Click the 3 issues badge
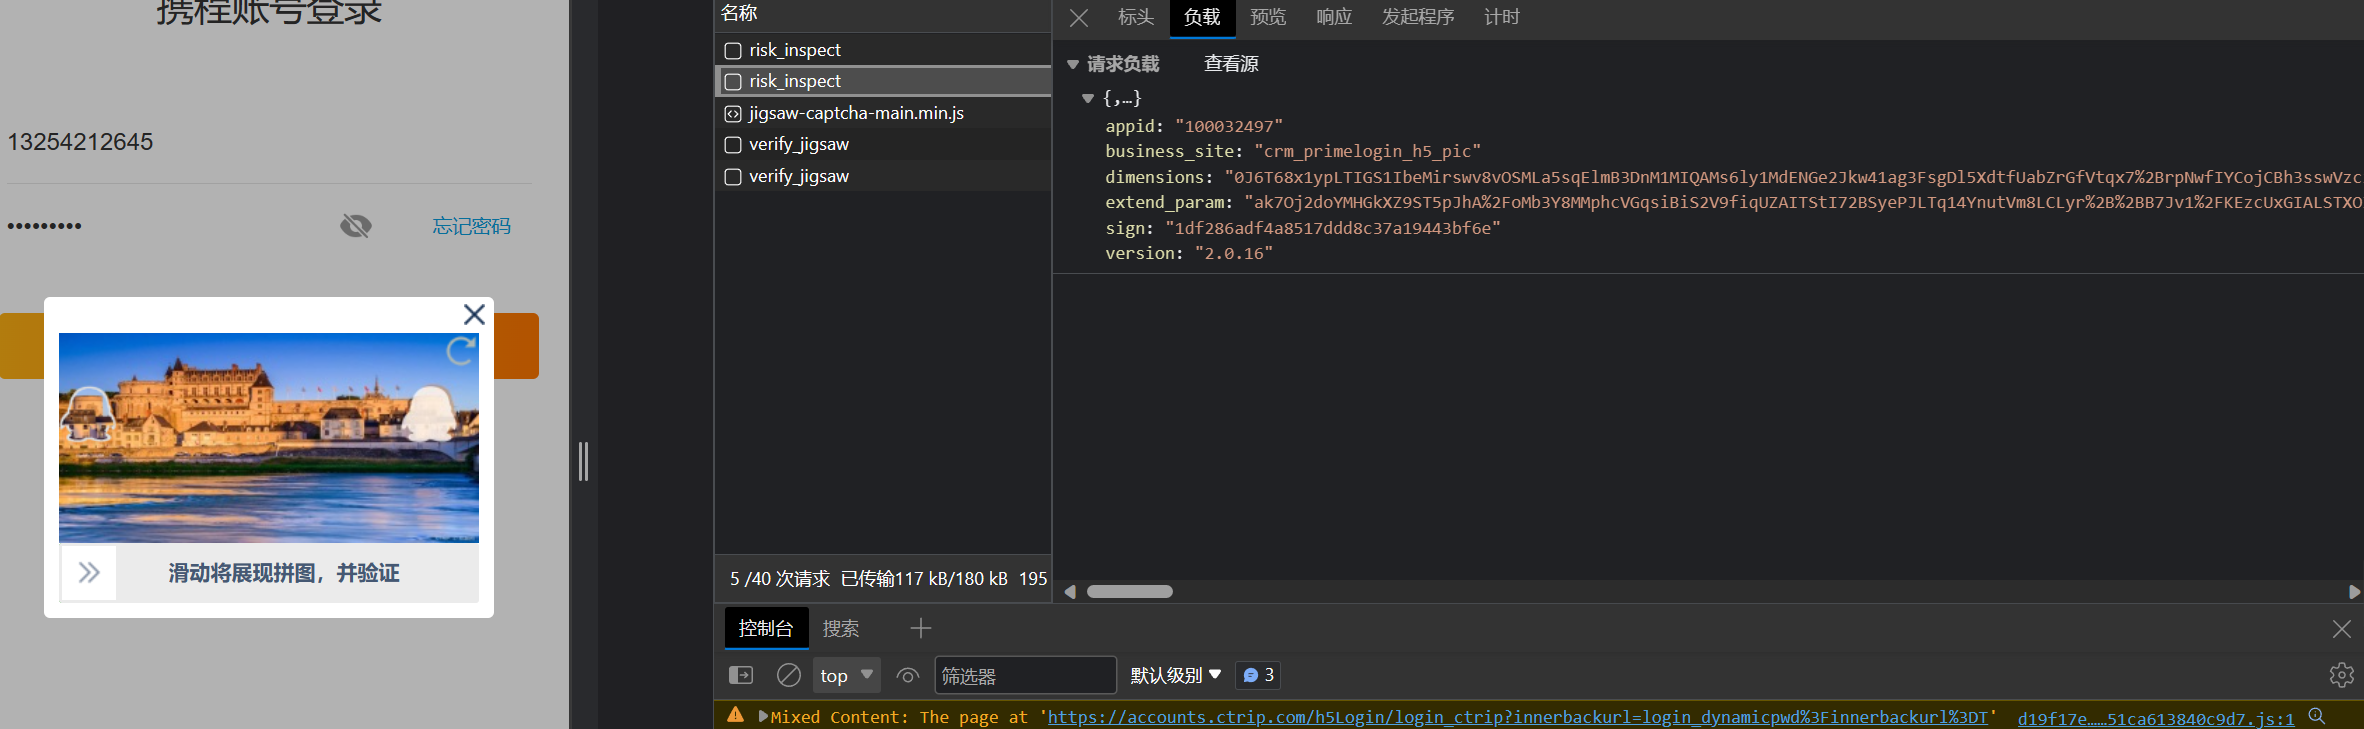The height and width of the screenshot is (729, 2364). click(1259, 675)
